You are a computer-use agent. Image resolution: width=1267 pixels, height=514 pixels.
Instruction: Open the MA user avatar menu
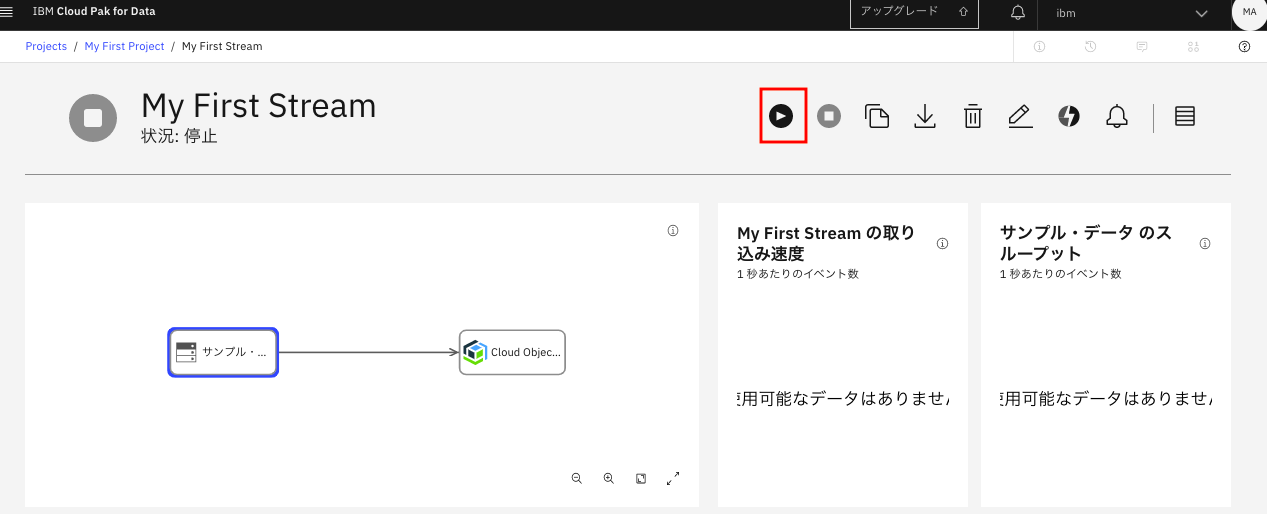1249,12
